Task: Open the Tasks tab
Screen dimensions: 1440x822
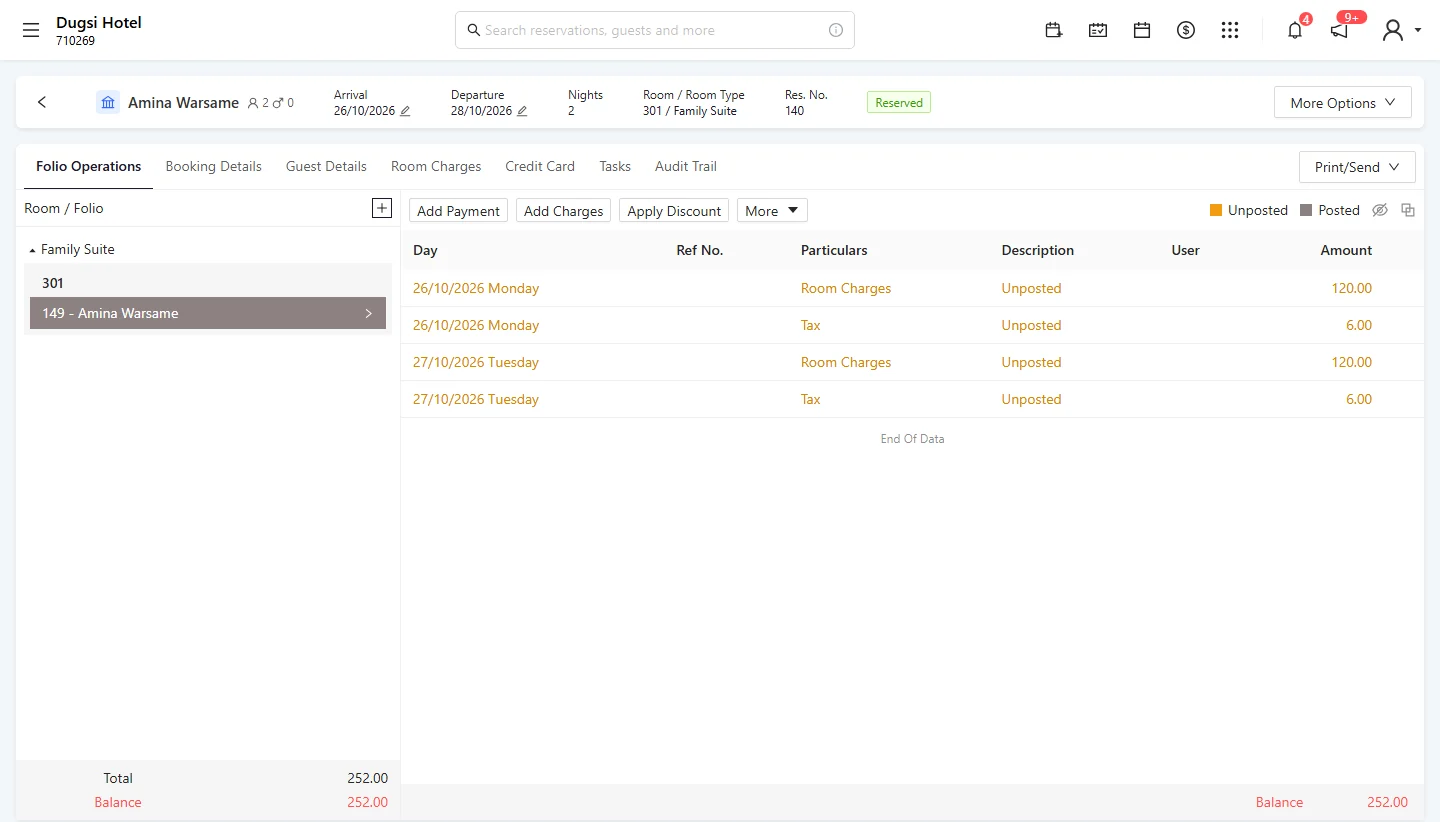Action: point(615,166)
